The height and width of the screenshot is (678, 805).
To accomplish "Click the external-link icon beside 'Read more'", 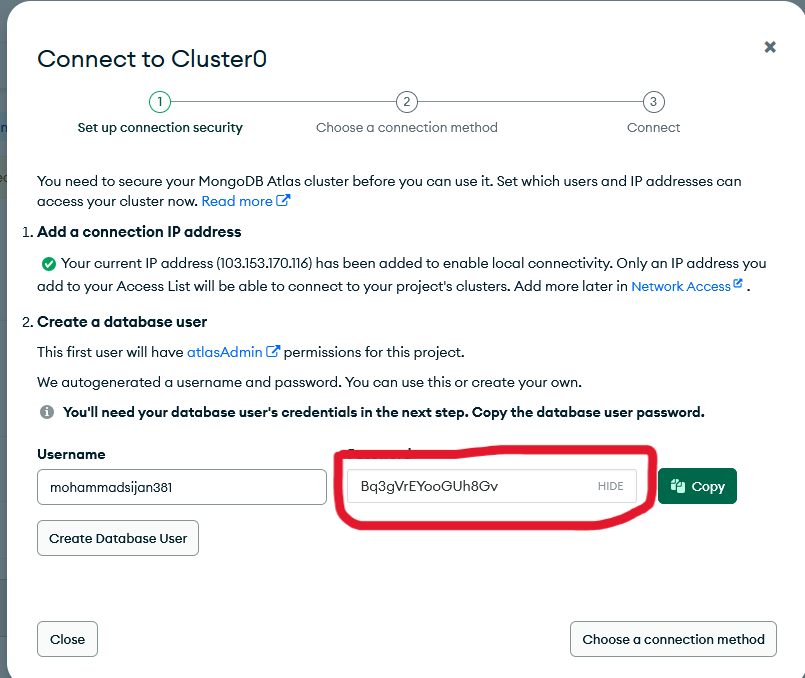I will pyautogui.click(x=284, y=201).
